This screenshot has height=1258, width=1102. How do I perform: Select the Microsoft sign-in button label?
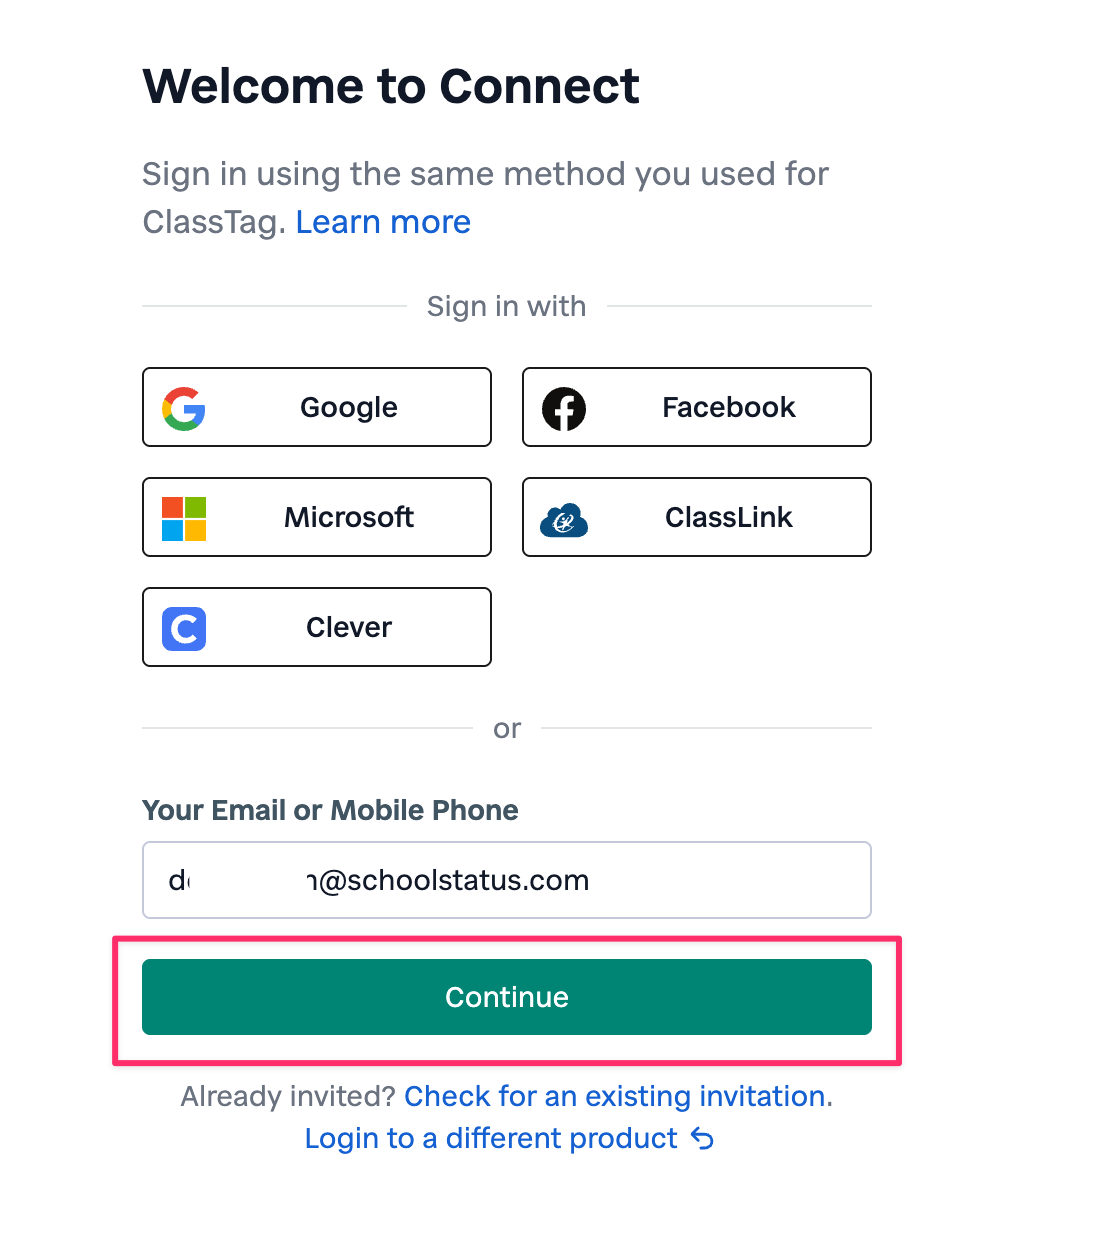coord(349,518)
